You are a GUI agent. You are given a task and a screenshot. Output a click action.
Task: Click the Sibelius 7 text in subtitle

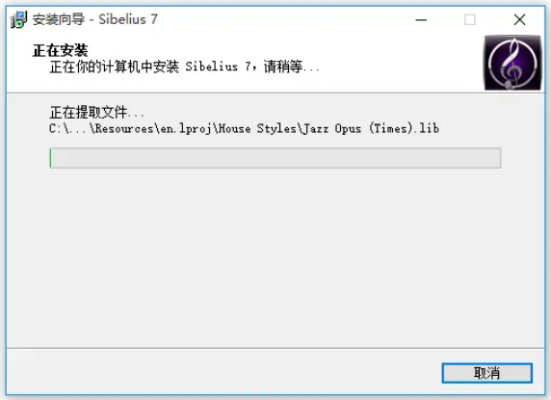coord(218,66)
